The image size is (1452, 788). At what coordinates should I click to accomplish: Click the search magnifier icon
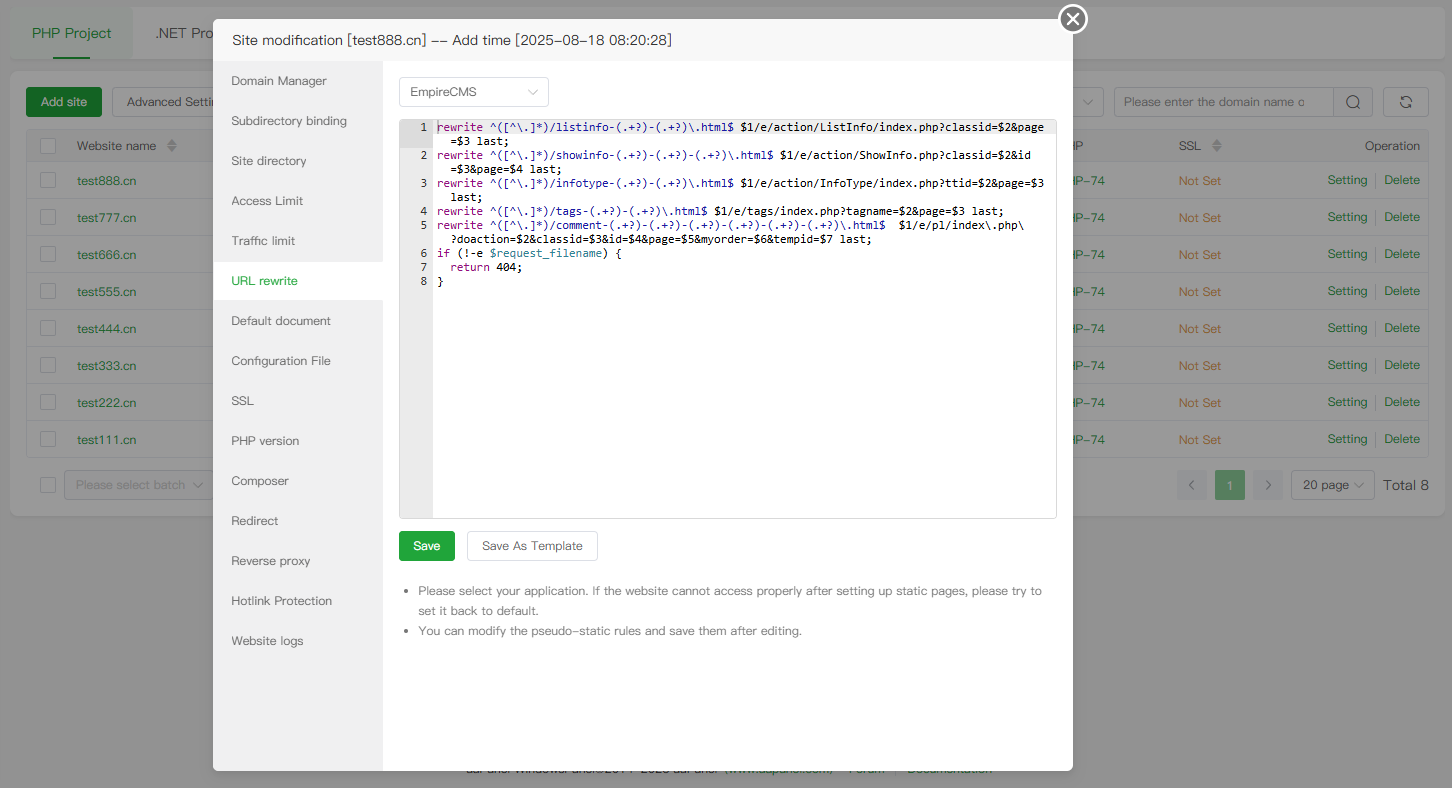click(1353, 102)
